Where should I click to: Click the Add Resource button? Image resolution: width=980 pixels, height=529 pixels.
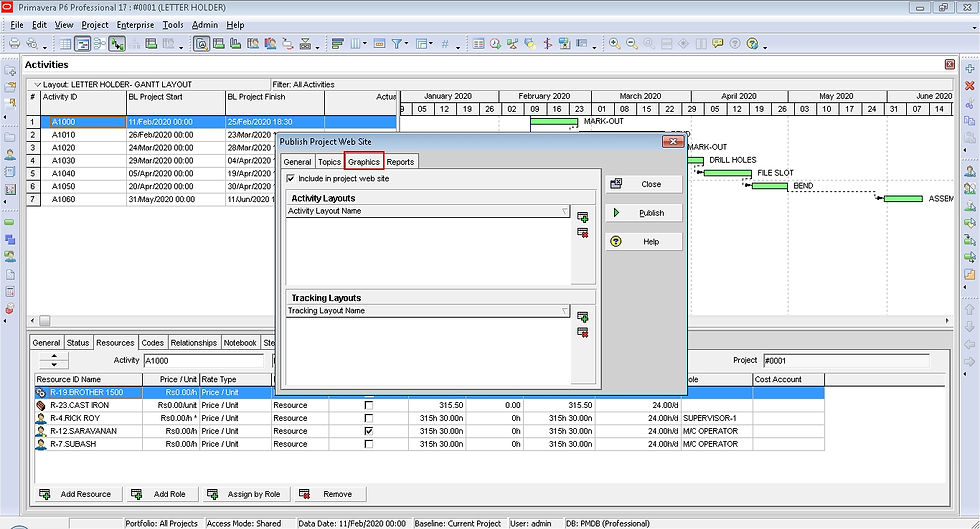[x=76, y=494]
